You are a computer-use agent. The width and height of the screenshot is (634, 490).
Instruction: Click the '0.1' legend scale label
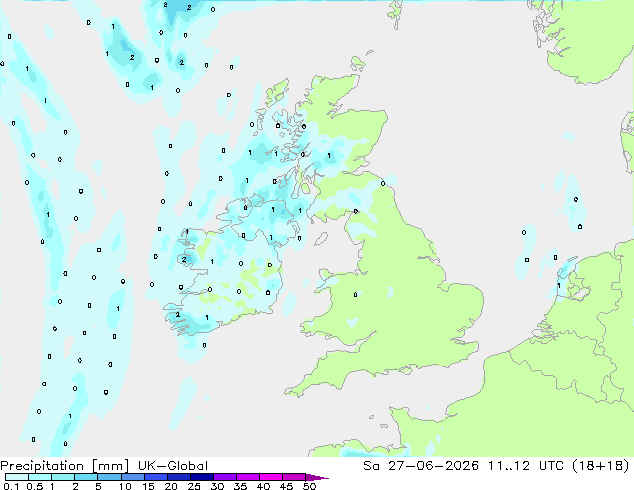pyautogui.click(x=11, y=486)
